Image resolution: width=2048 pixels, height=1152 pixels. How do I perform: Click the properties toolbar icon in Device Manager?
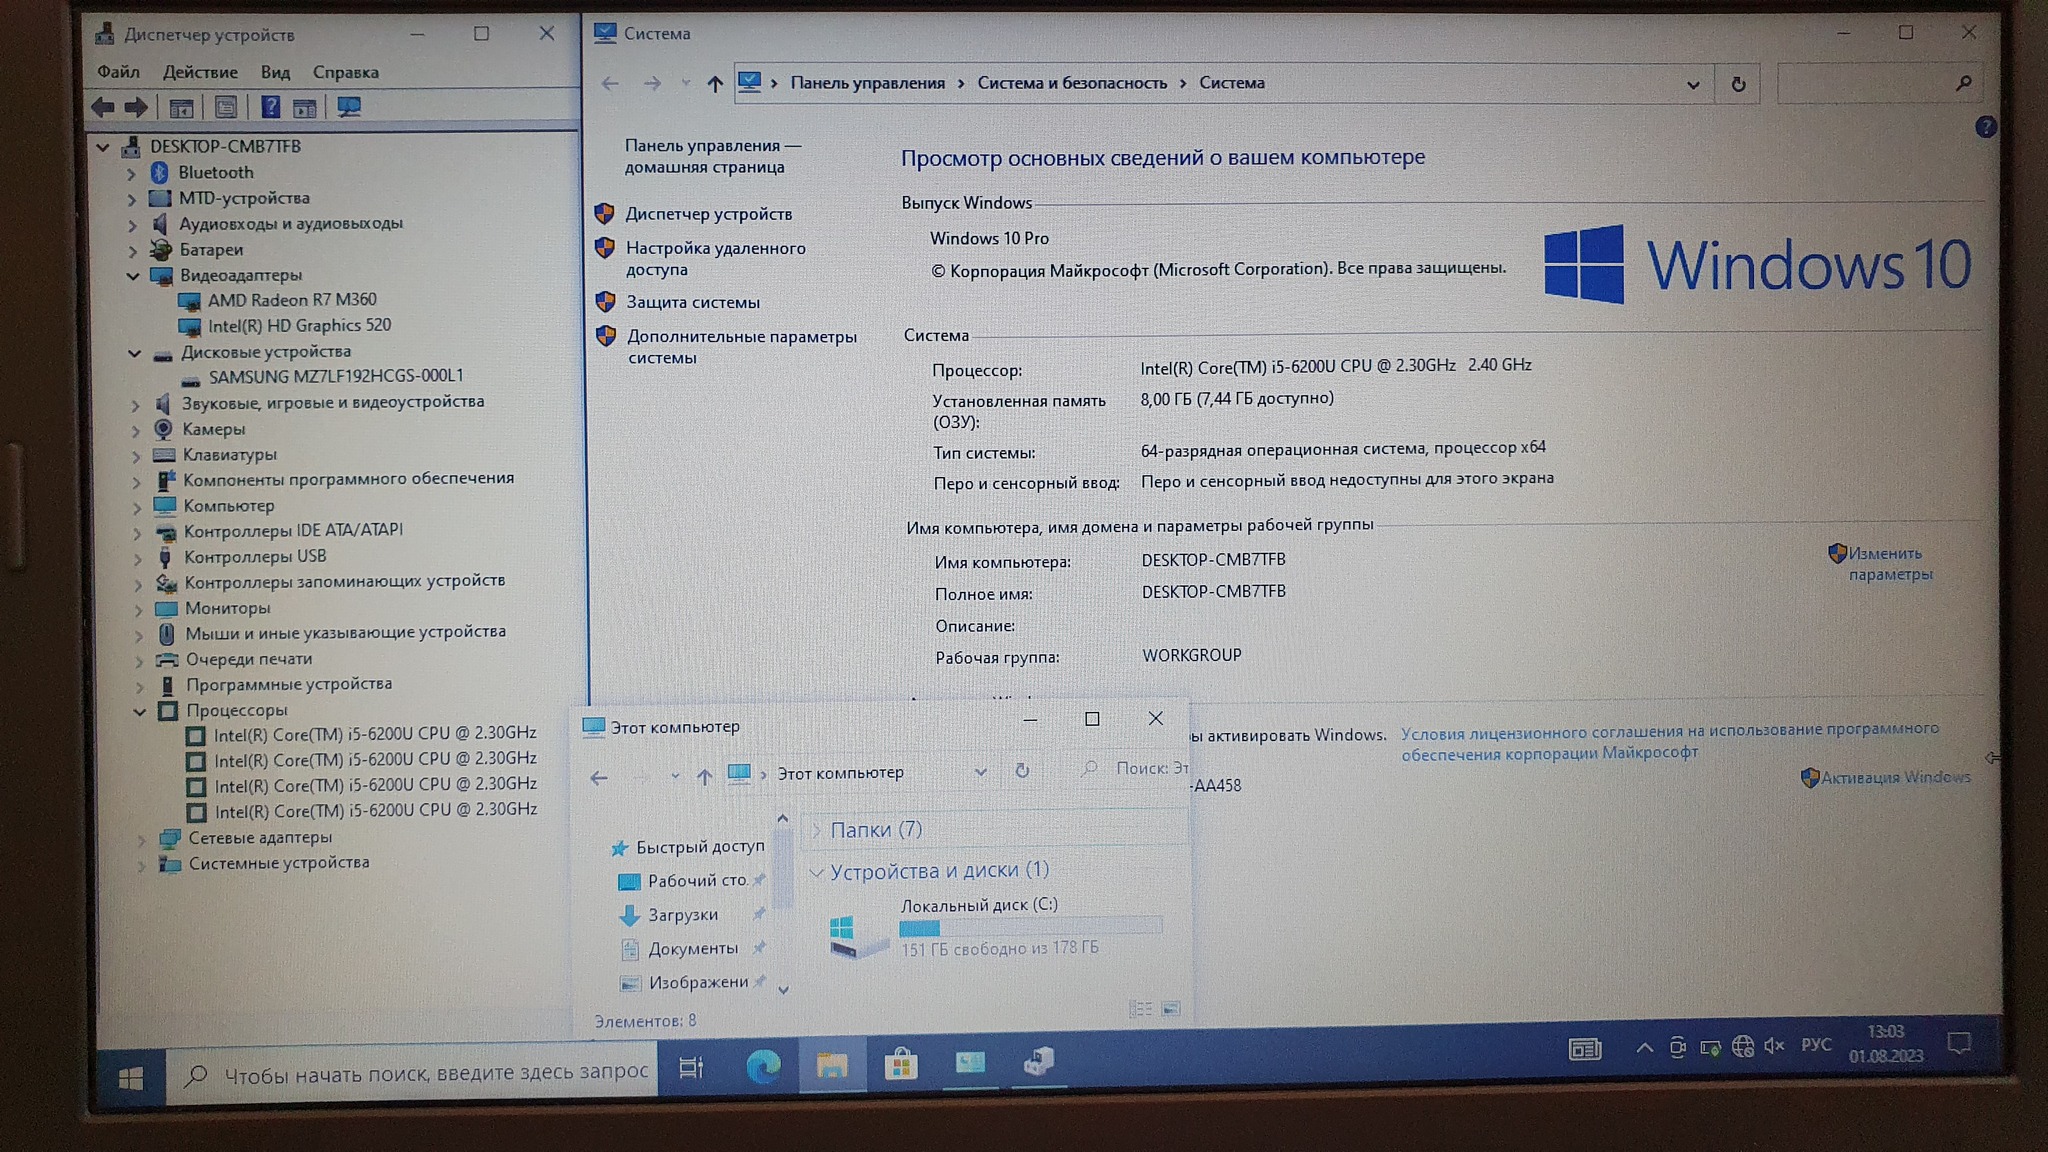pyautogui.click(x=226, y=107)
